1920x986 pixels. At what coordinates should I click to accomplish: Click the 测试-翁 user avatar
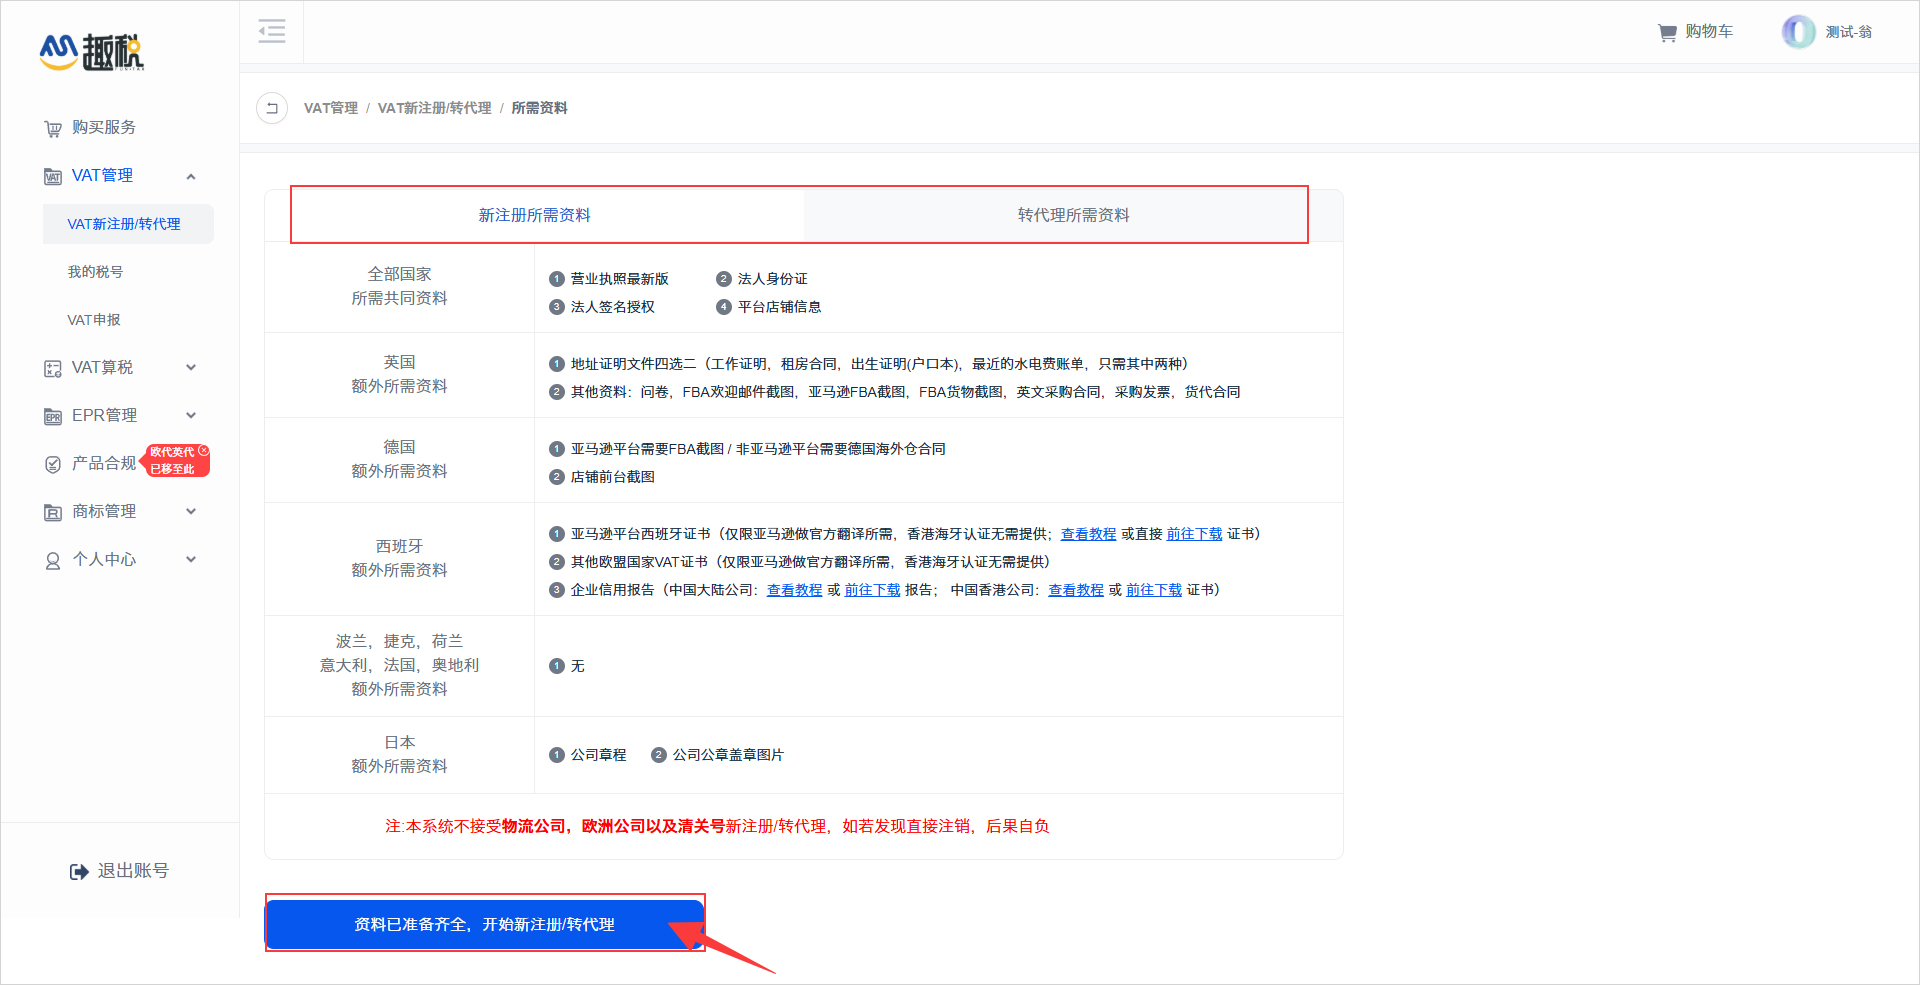point(1797,31)
